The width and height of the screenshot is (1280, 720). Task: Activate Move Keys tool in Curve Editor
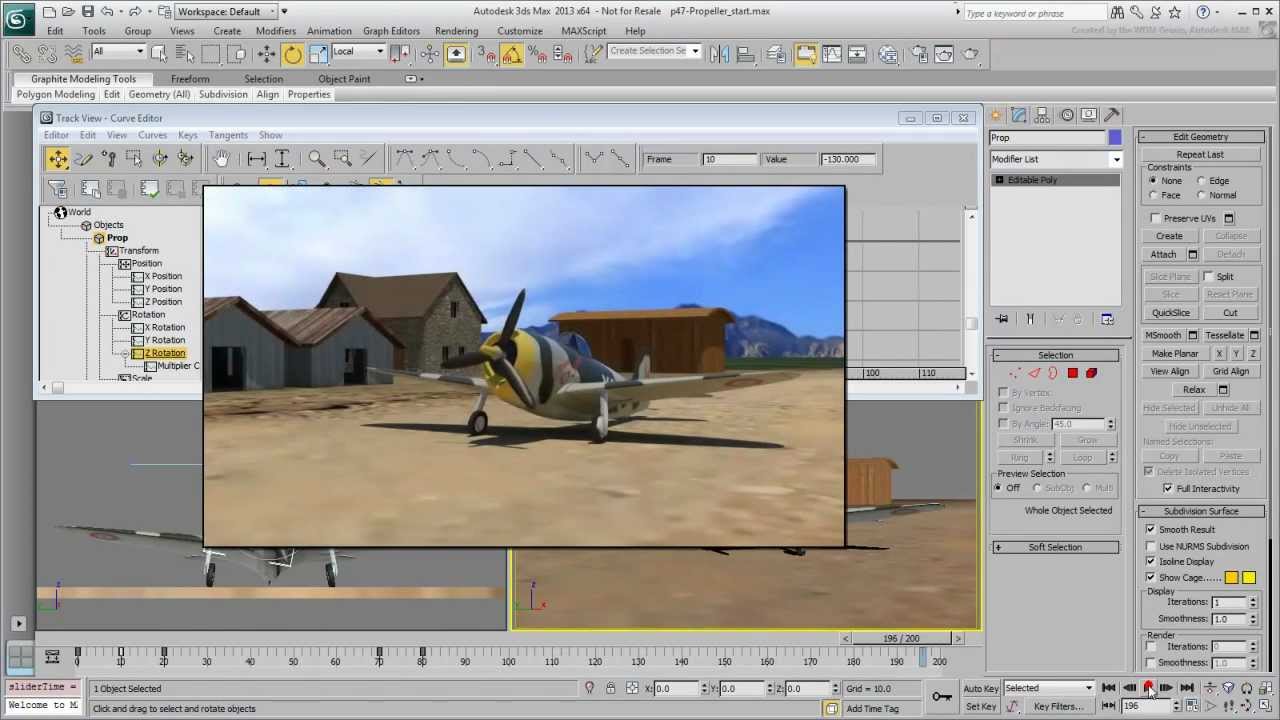pyautogui.click(x=57, y=159)
